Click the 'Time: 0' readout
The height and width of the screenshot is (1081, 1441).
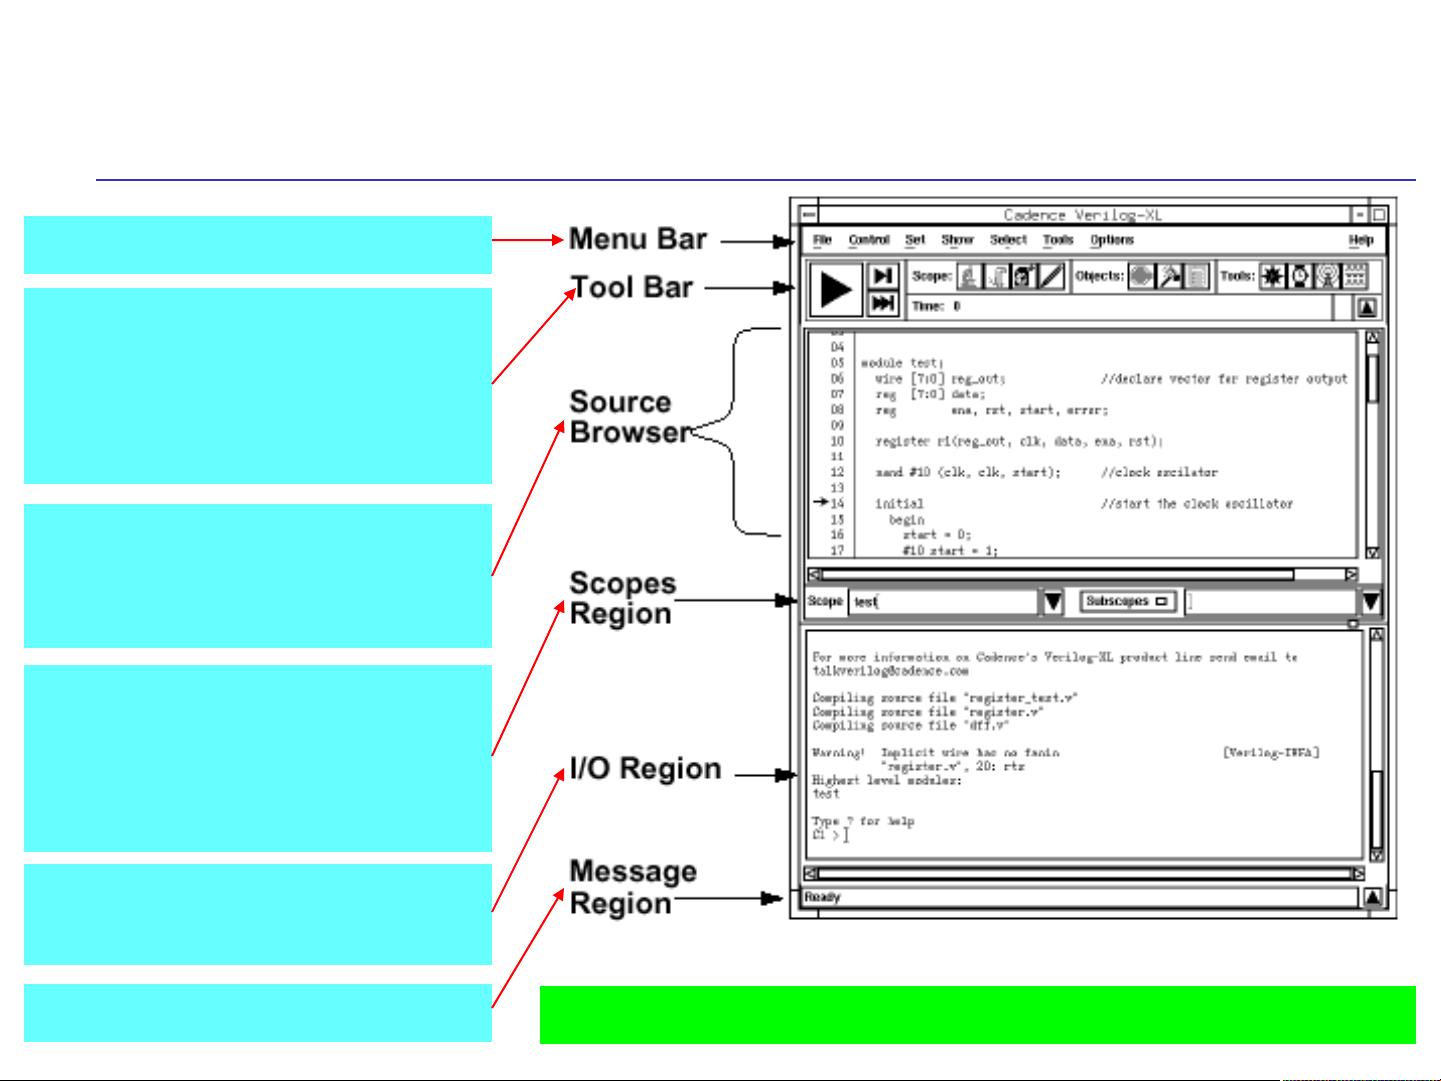click(936, 307)
